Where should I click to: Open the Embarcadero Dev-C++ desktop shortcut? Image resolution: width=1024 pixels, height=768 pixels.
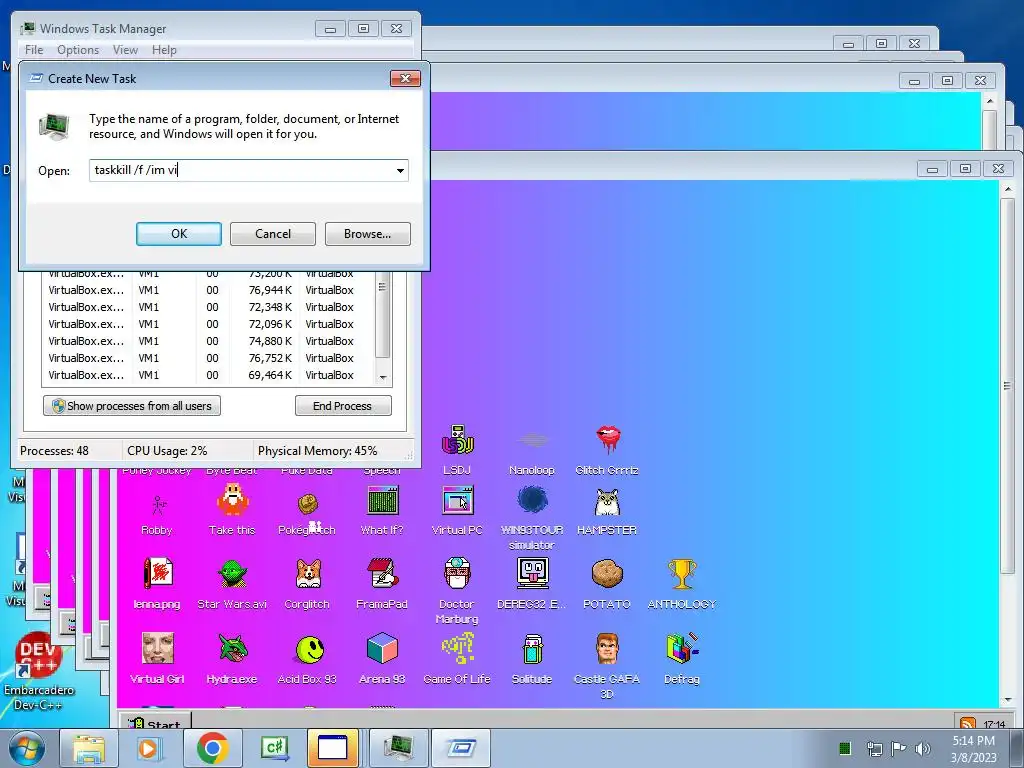[38, 671]
